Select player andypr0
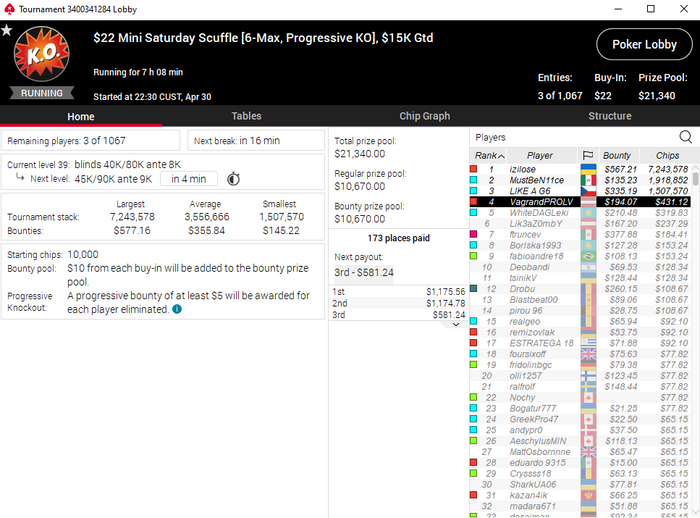 coord(579,430)
